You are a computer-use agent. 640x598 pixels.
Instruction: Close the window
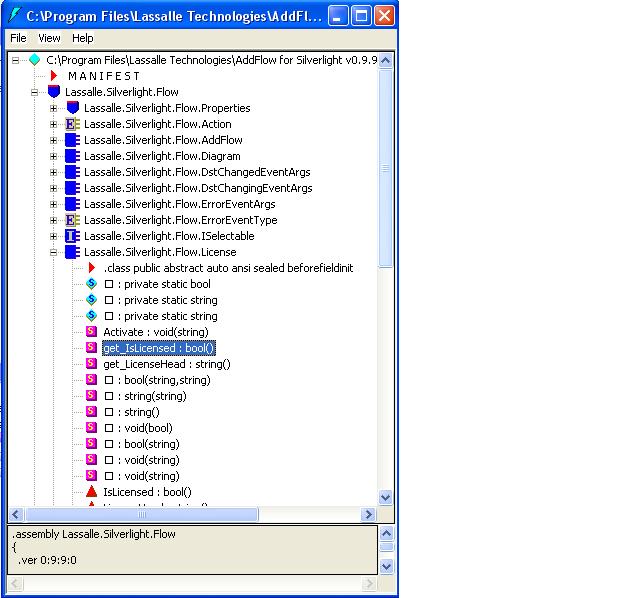point(384,16)
